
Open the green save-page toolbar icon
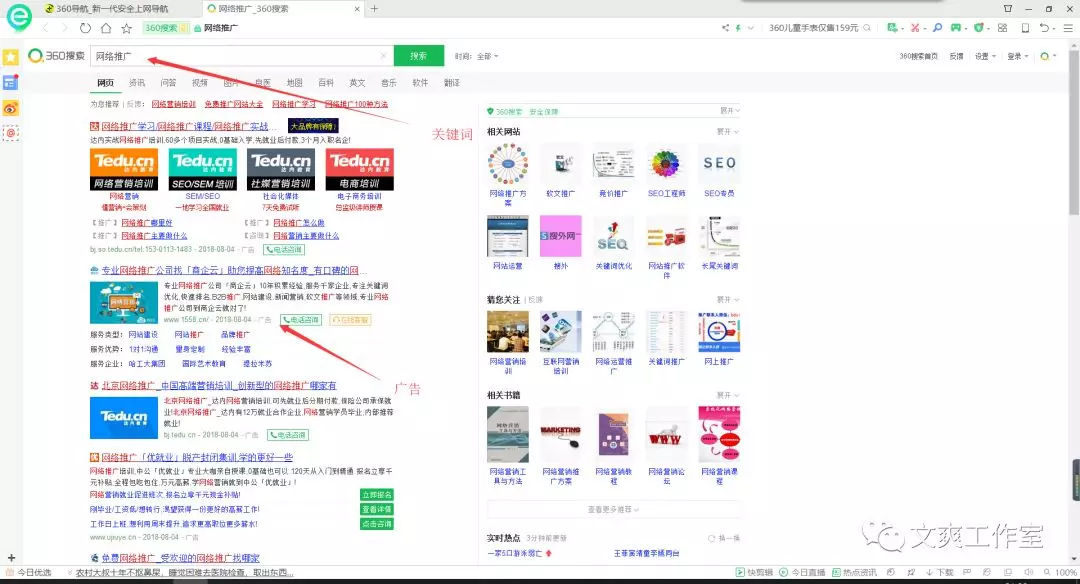pos(893,28)
